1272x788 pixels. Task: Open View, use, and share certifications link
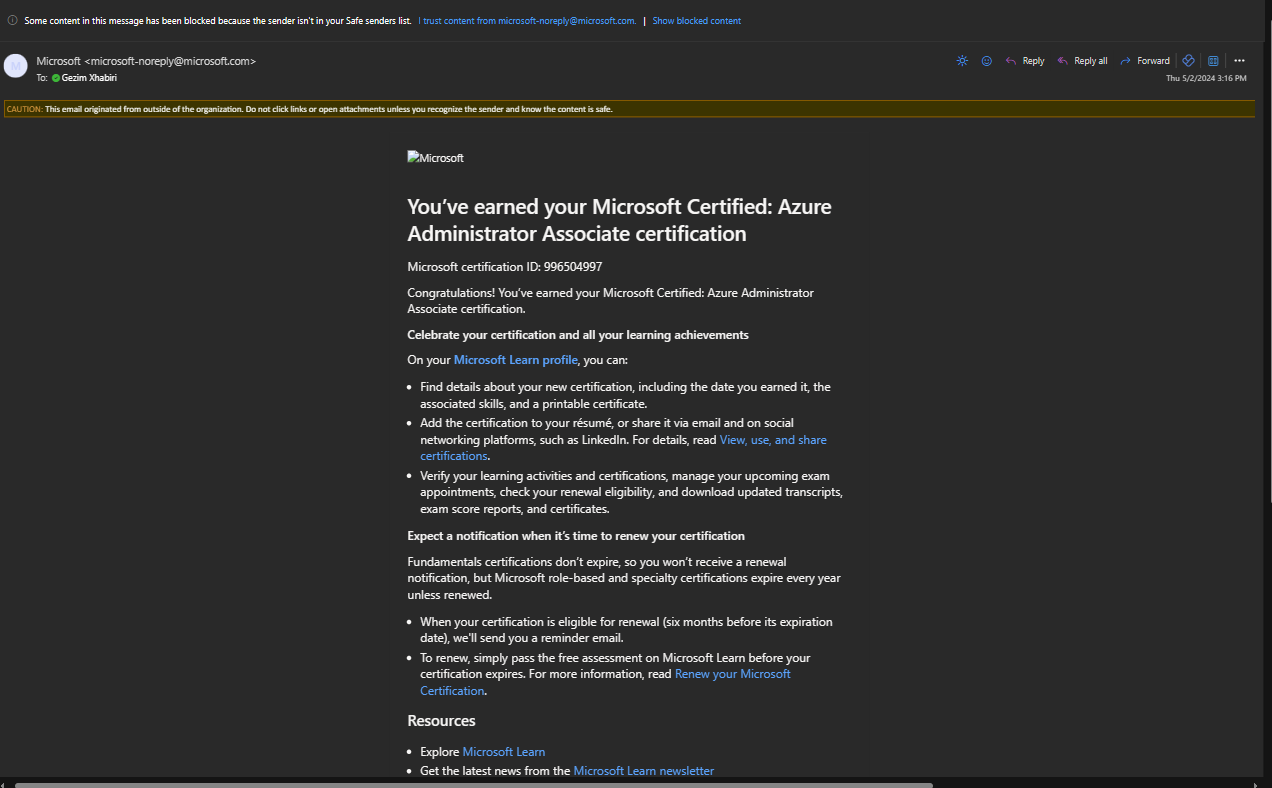[623, 448]
